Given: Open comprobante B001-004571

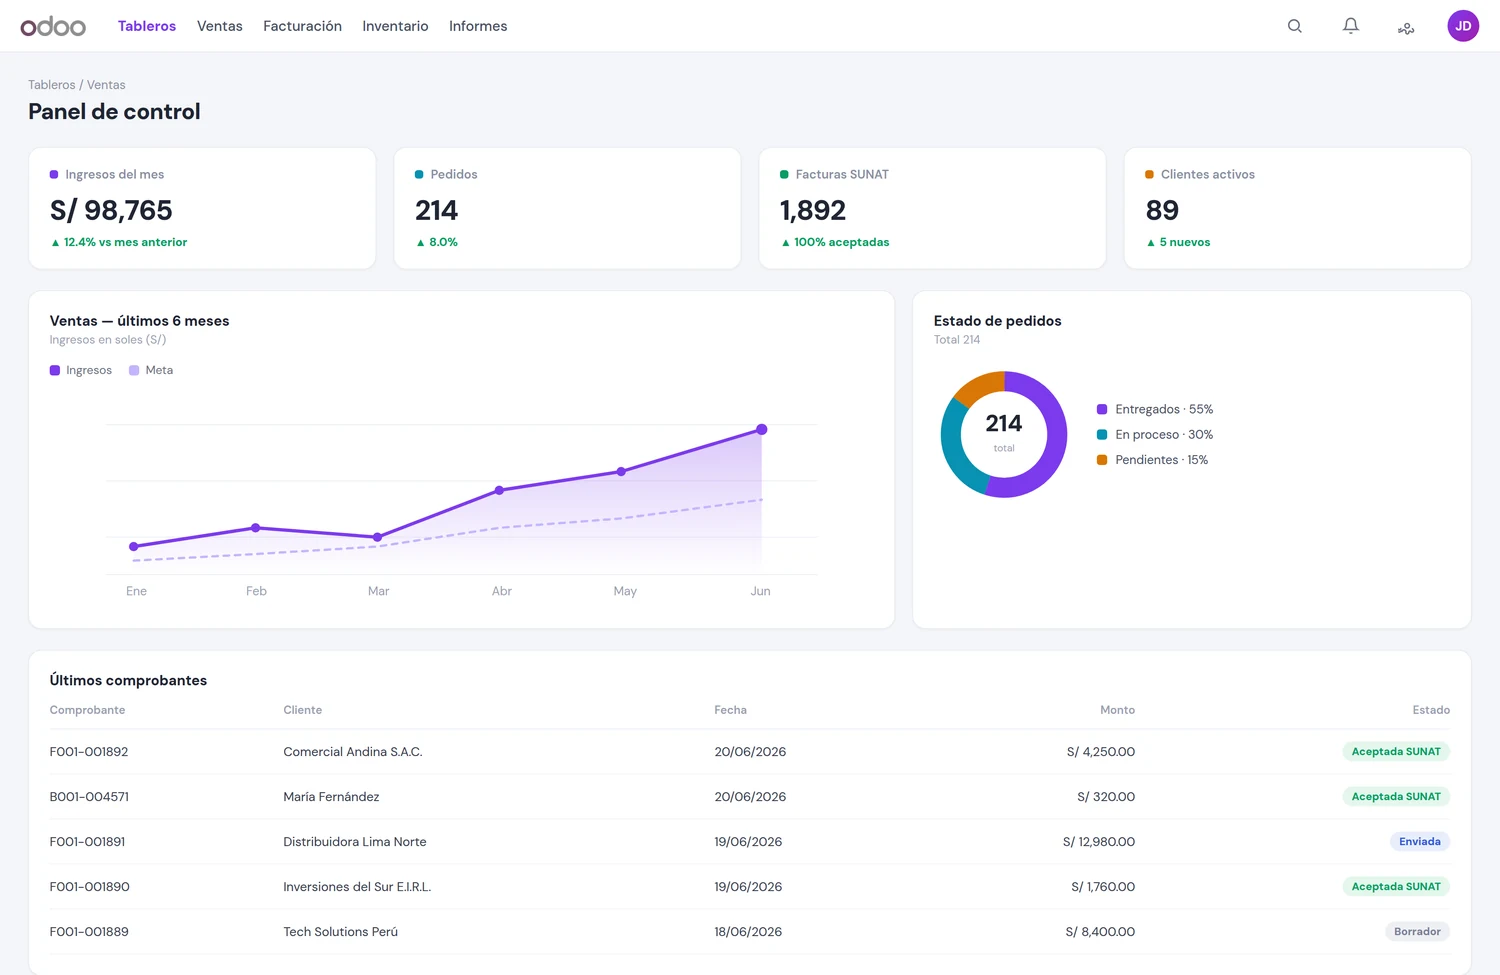Looking at the screenshot, I should coord(89,797).
